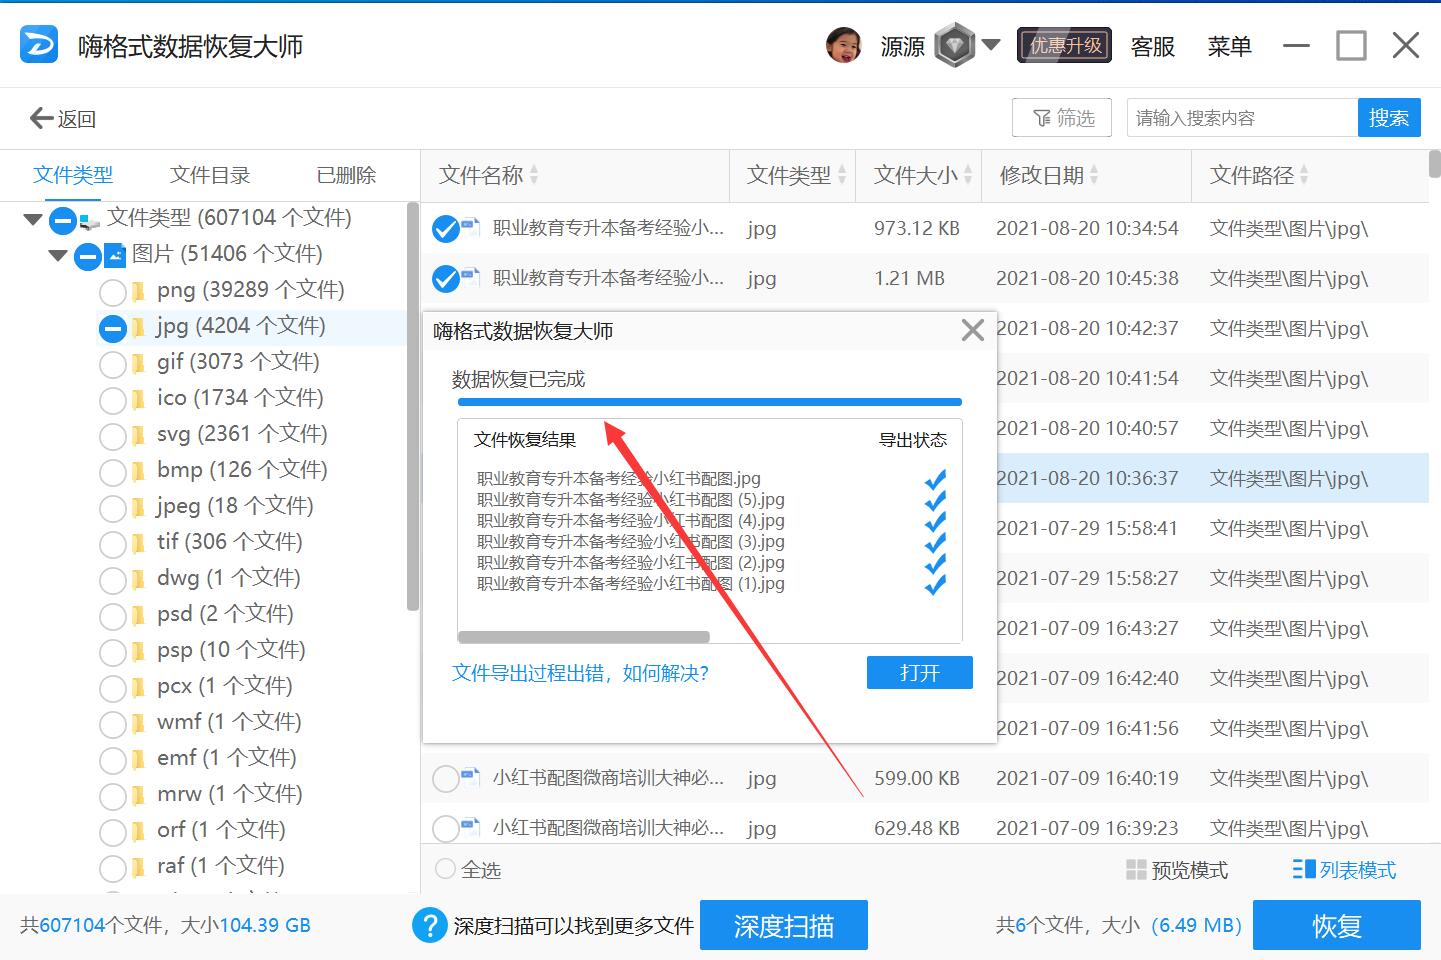Check the svg folder checkbox
The height and width of the screenshot is (960, 1441).
113,436
